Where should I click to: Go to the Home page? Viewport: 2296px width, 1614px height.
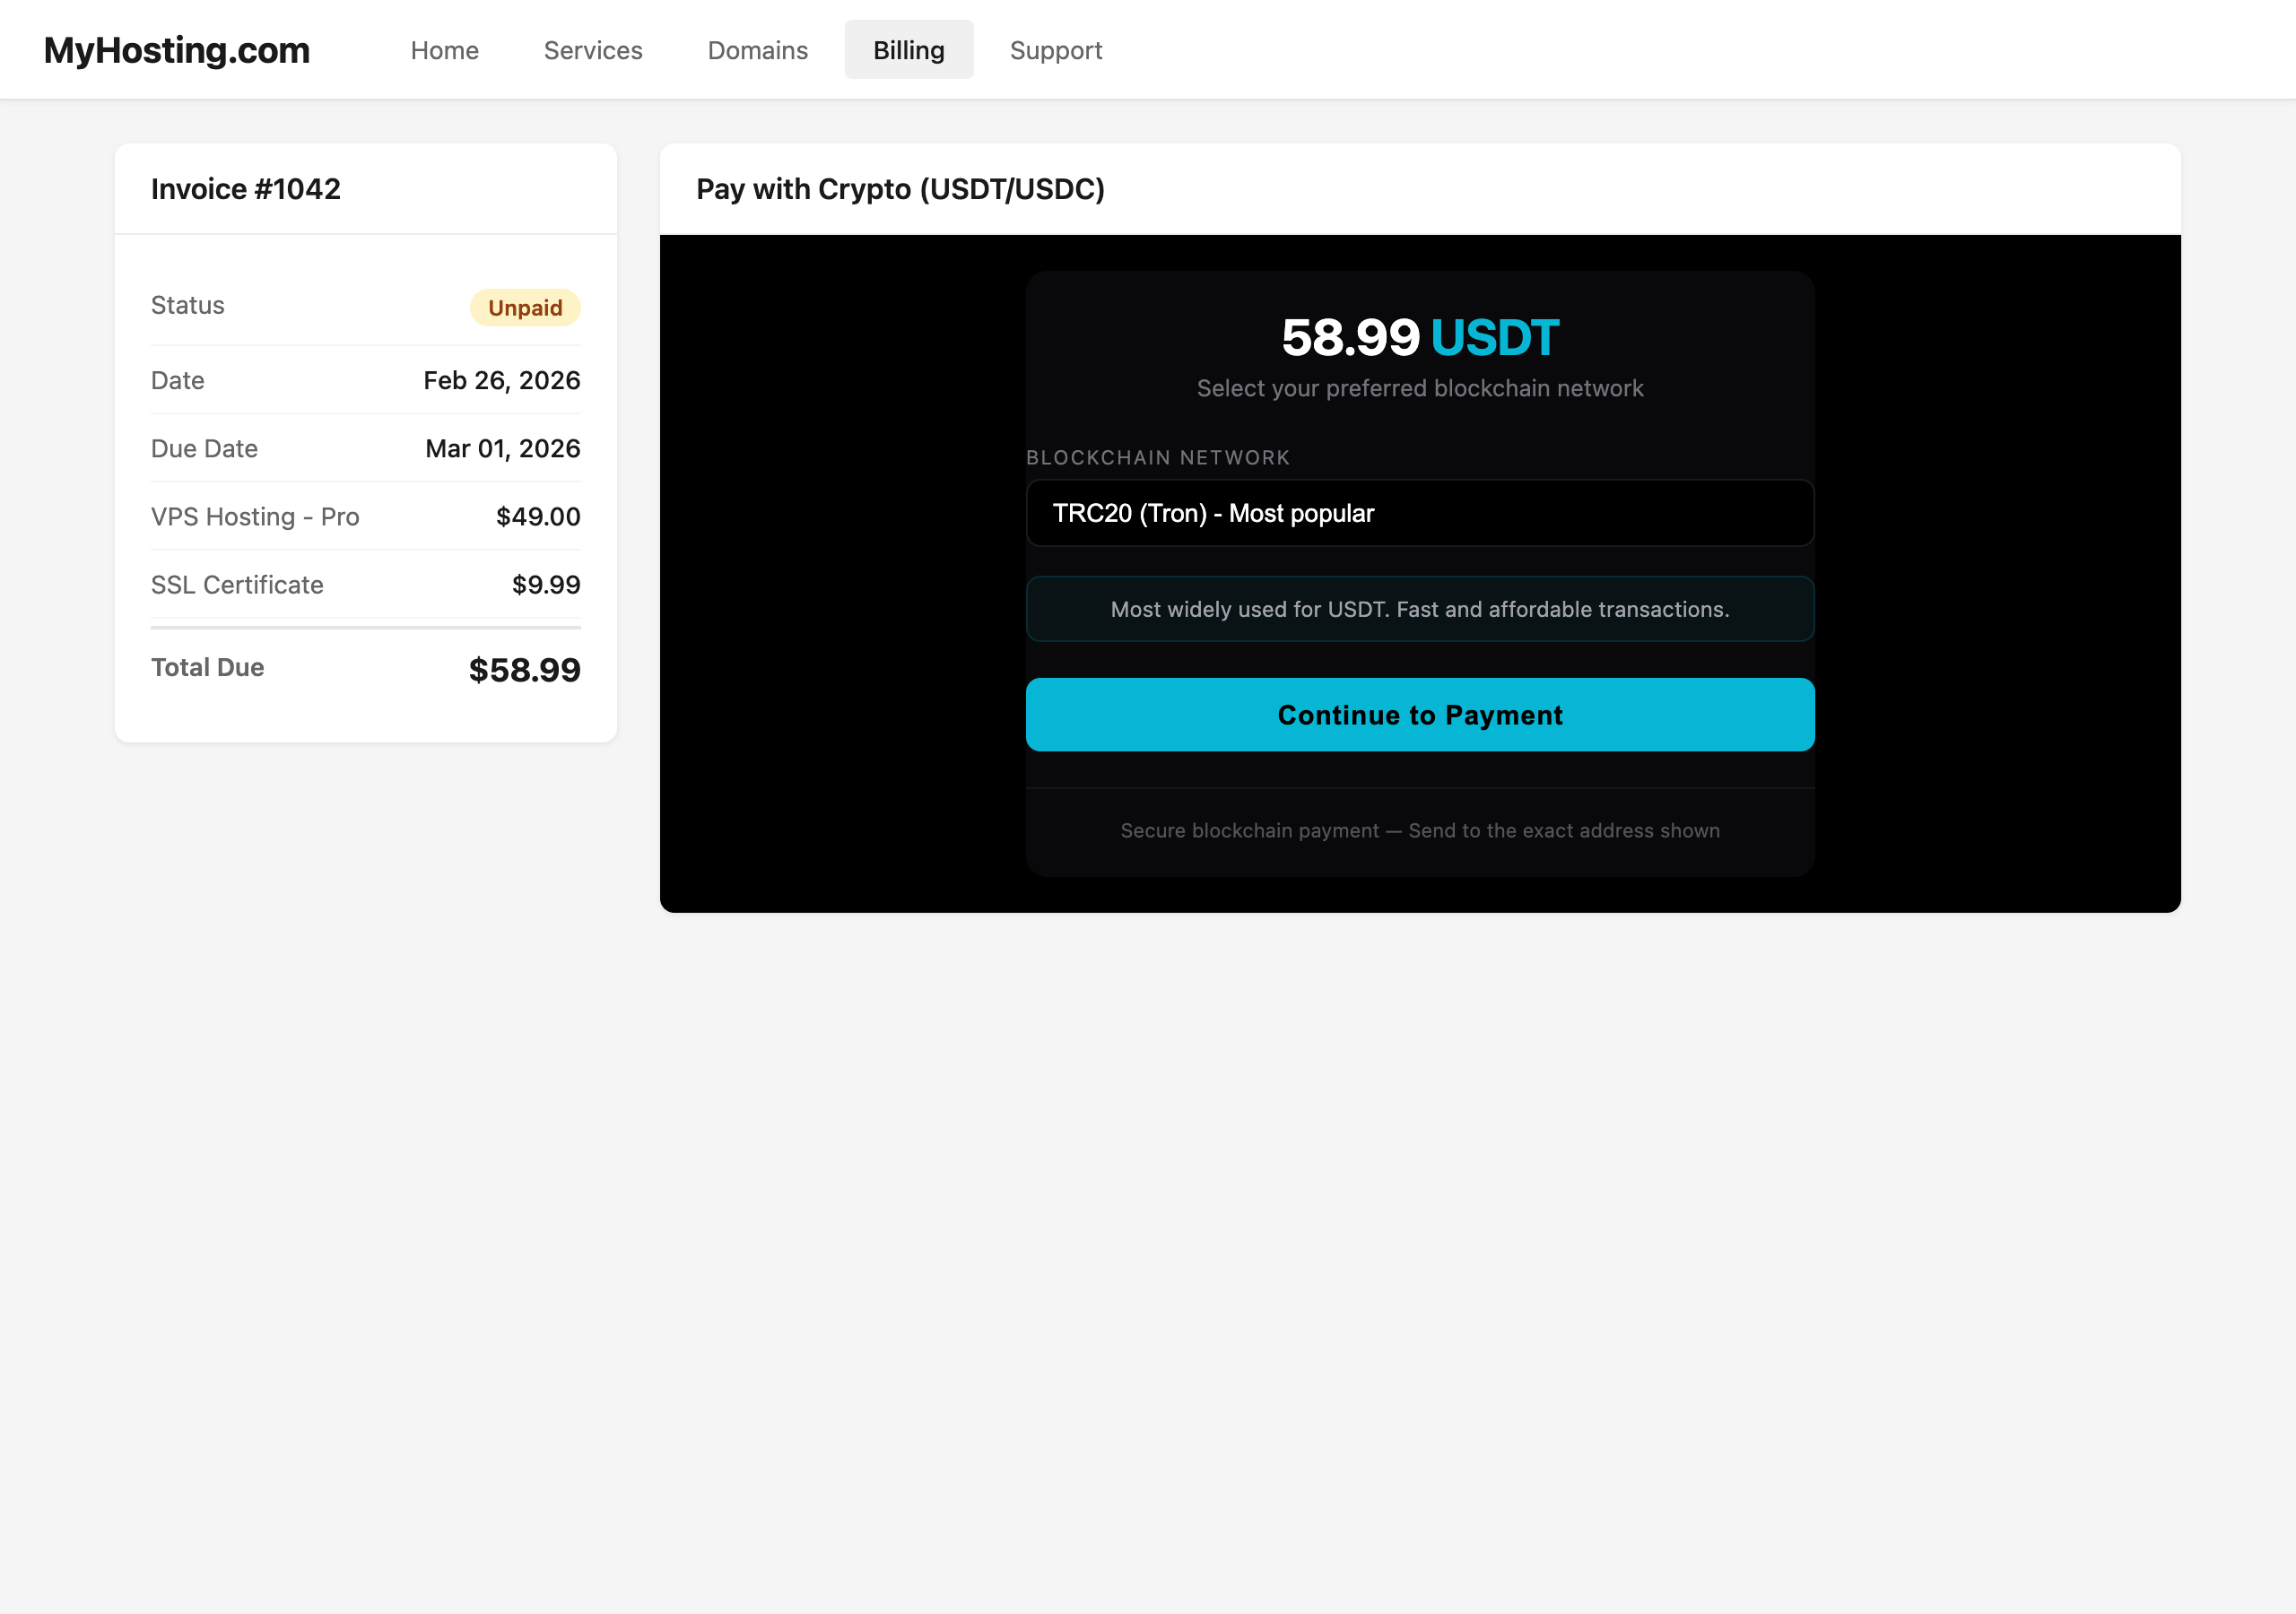(x=444, y=50)
